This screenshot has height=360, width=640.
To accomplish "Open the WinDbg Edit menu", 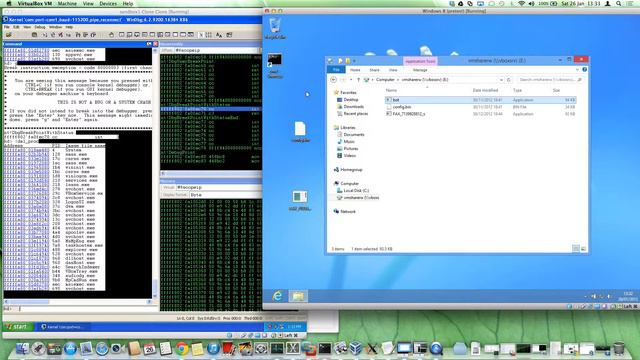I will pyautogui.click(x=16, y=27).
